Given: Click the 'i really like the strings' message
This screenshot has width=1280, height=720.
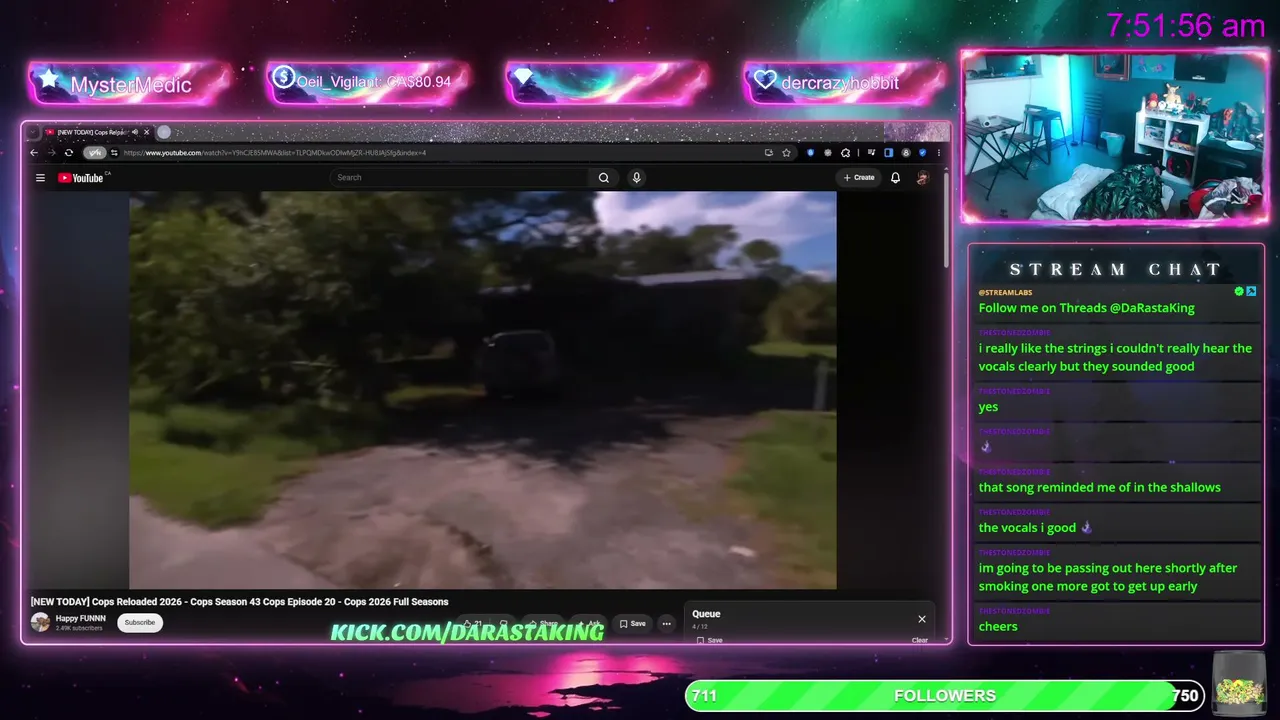Looking at the screenshot, I should (x=1115, y=357).
